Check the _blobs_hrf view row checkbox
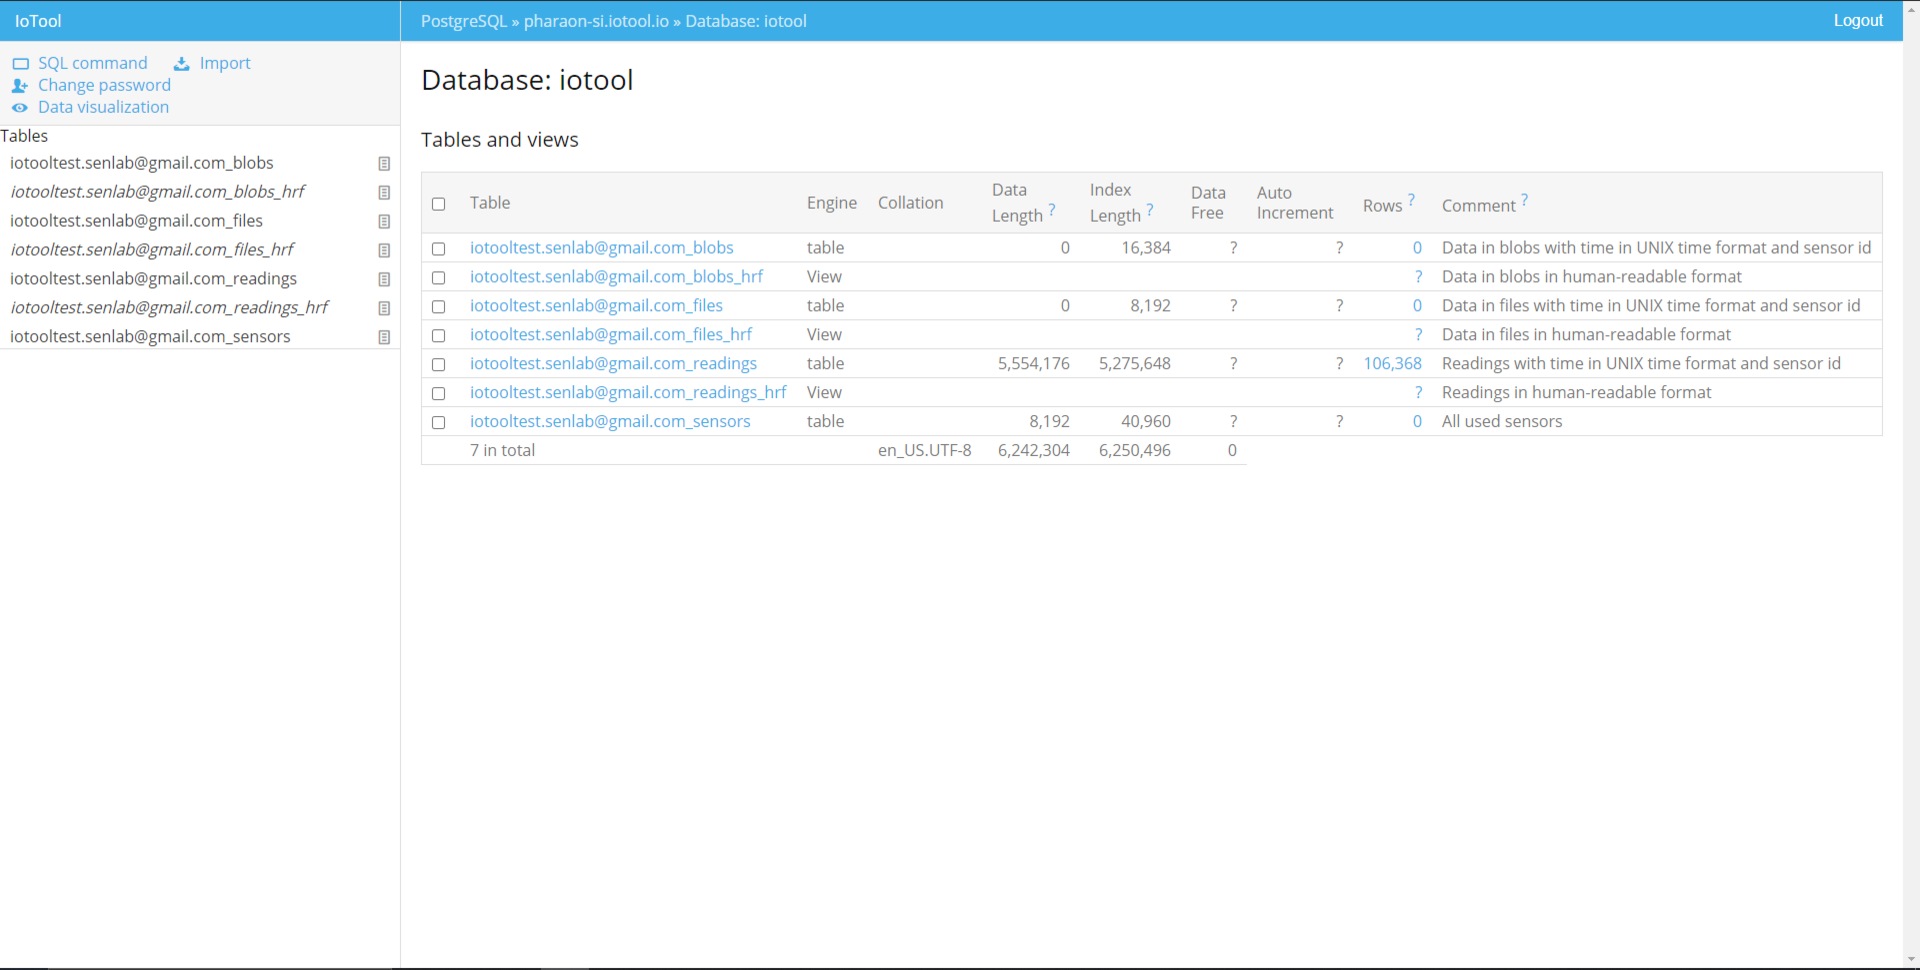The width and height of the screenshot is (1920, 970). pyautogui.click(x=438, y=278)
